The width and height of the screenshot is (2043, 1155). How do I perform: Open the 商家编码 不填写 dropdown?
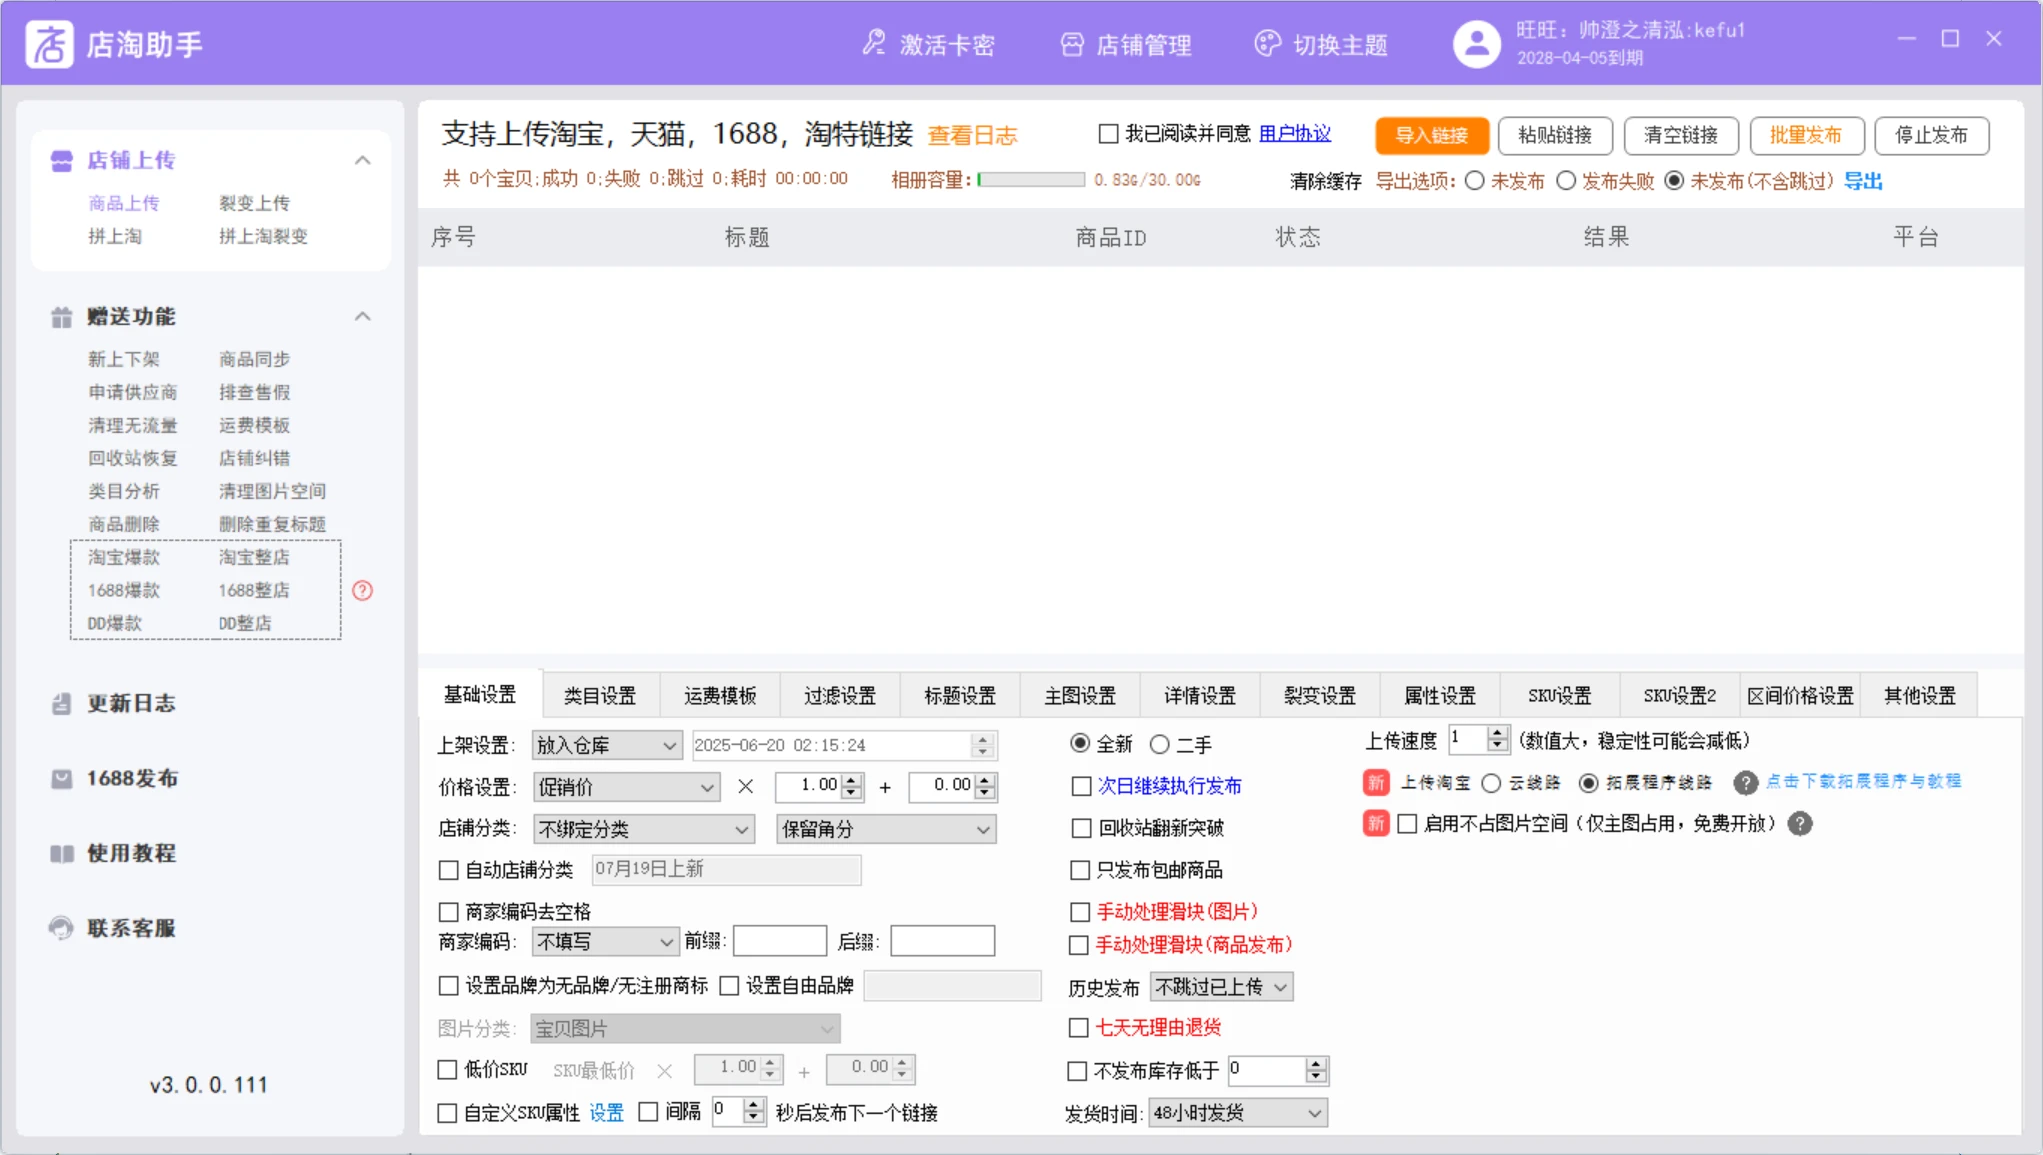click(605, 941)
